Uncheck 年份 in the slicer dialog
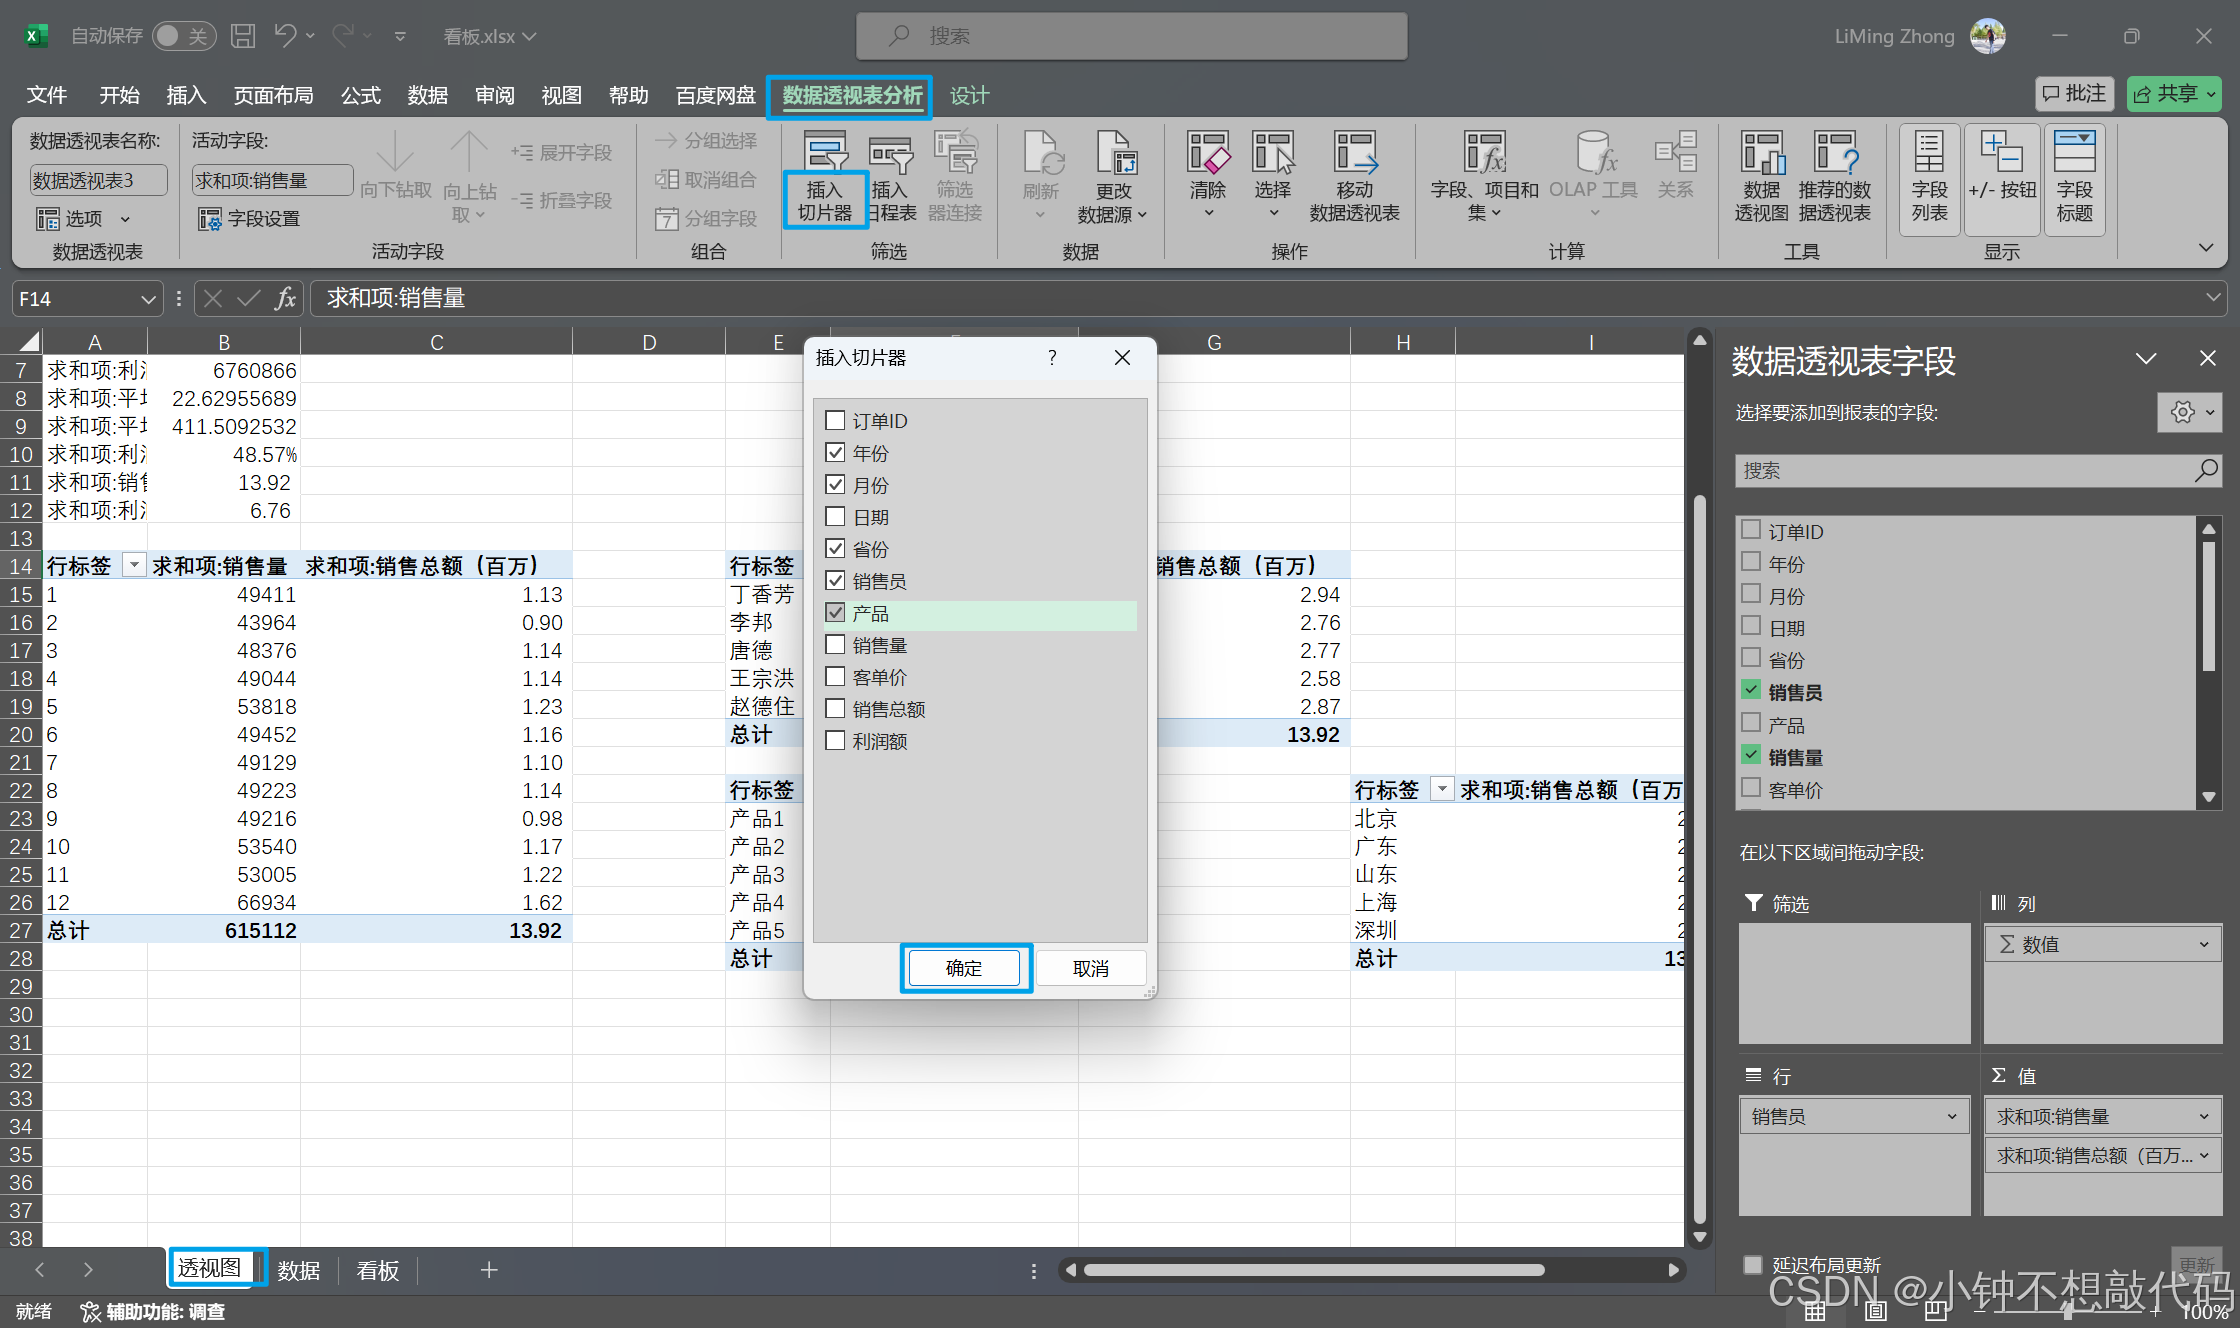This screenshot has width=2240, height=1328. coord(835,452)
